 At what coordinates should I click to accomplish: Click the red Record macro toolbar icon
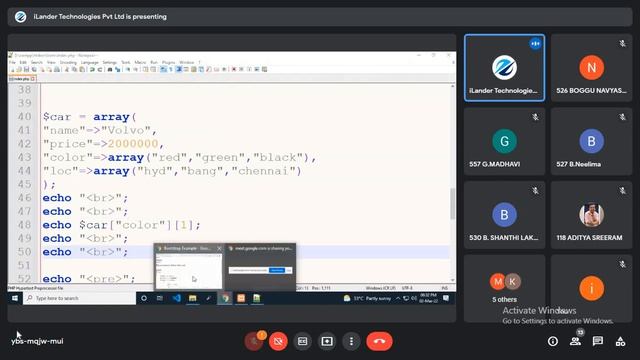click(x=234, y=69)
